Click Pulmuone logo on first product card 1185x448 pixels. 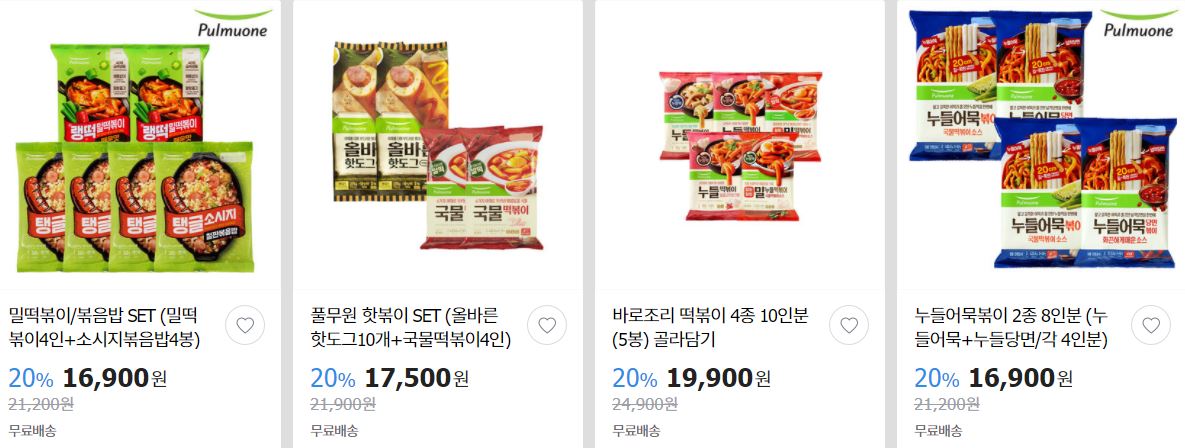coord(232,23)
